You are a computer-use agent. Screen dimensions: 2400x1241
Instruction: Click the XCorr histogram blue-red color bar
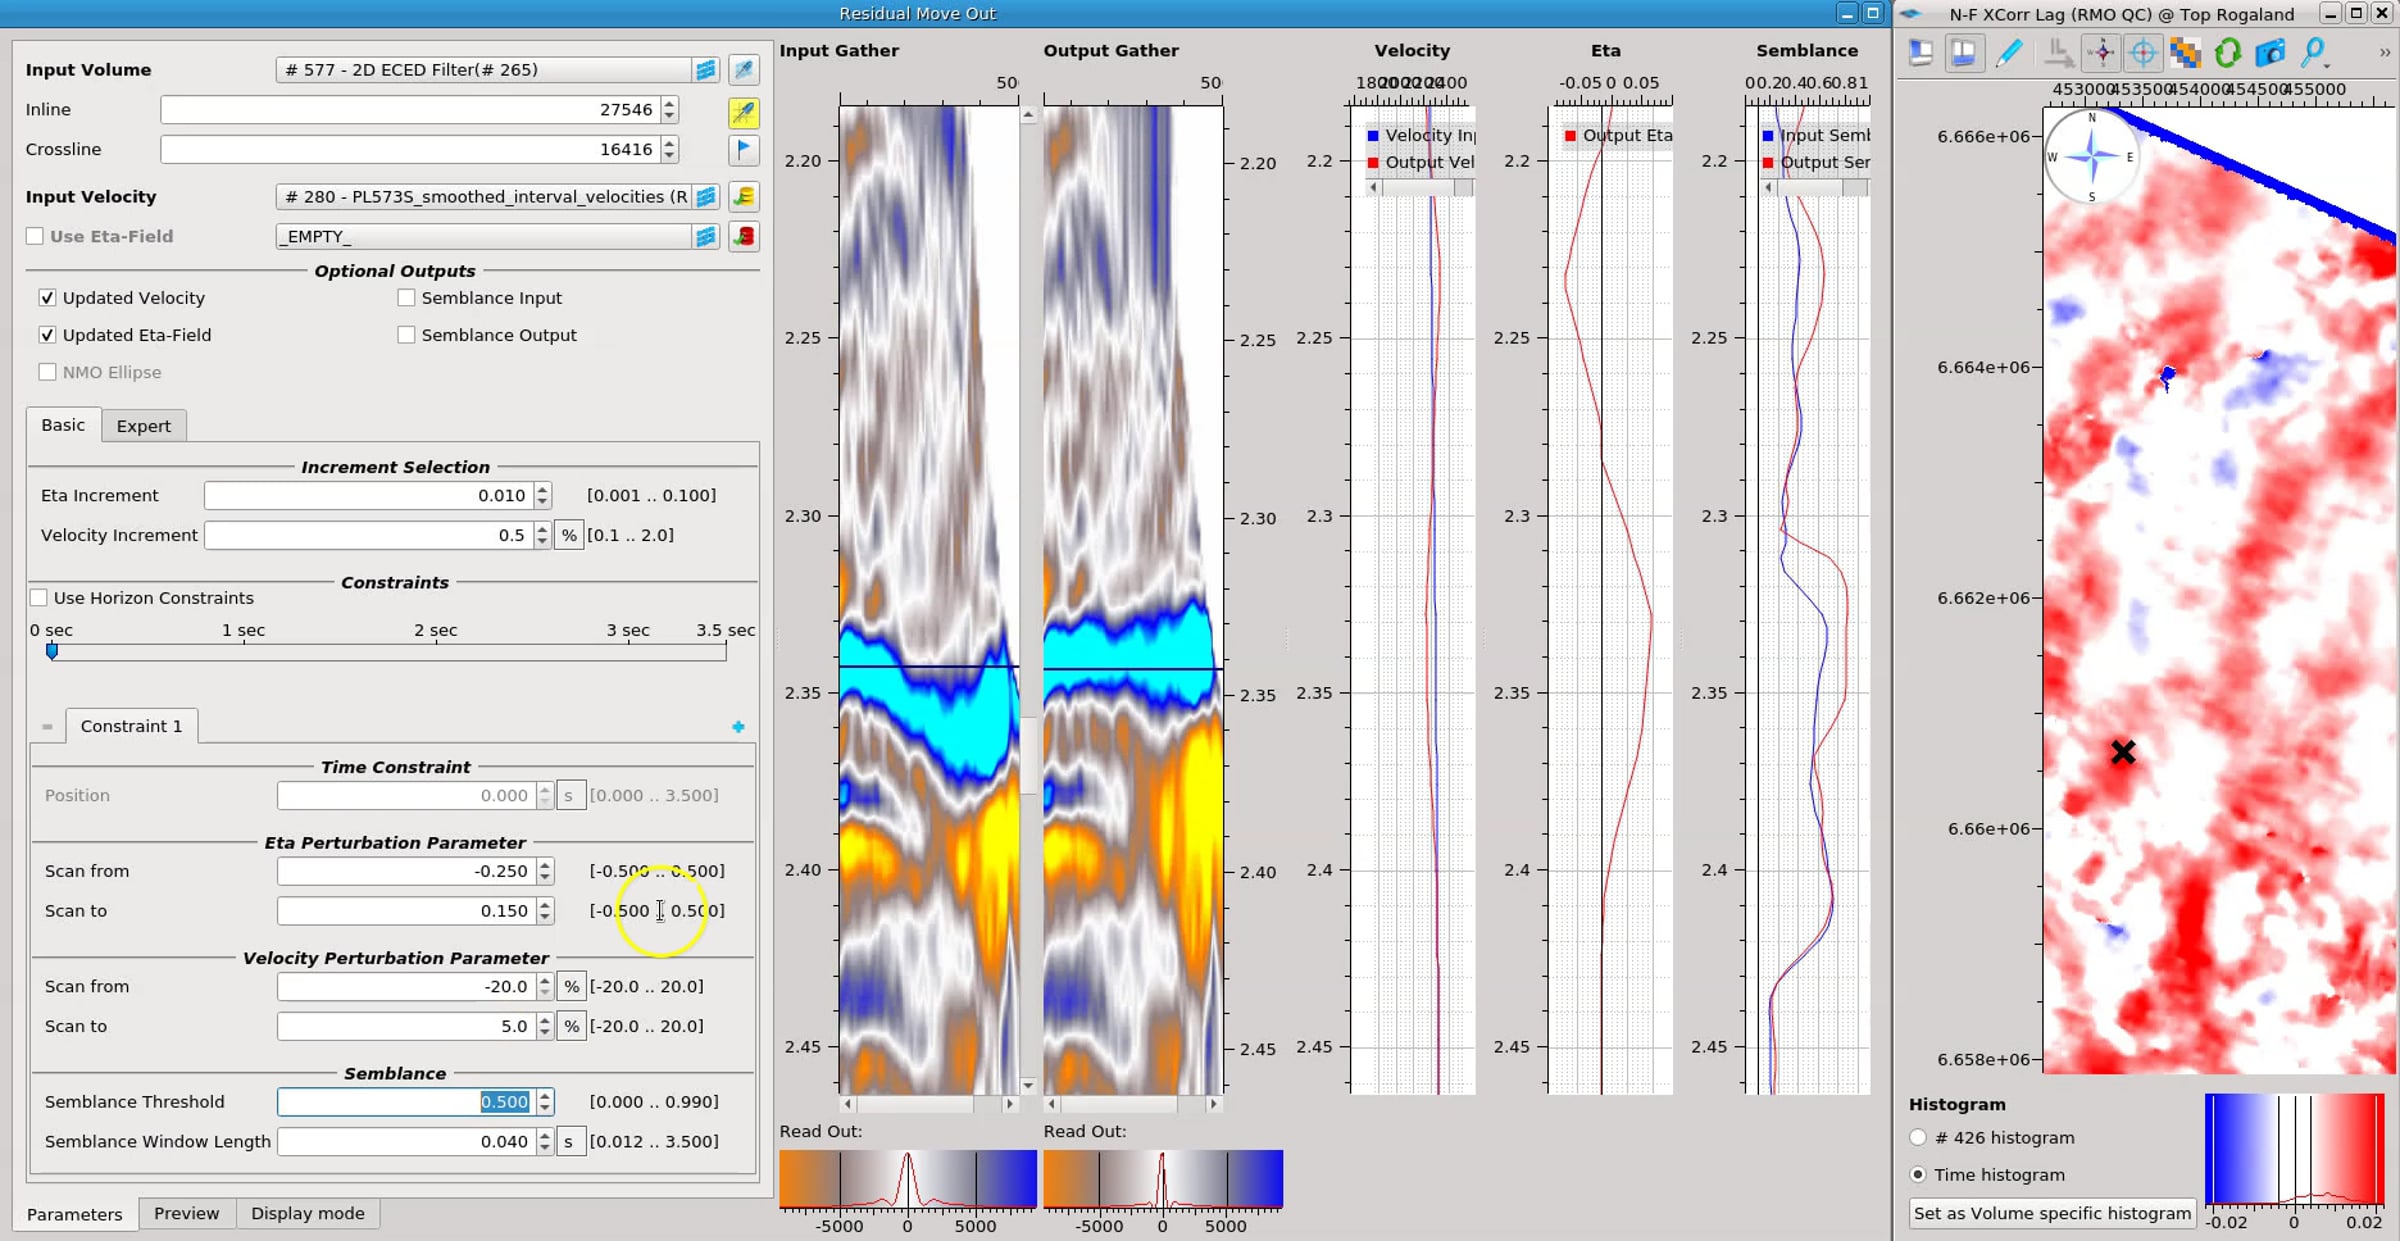2294,1148
